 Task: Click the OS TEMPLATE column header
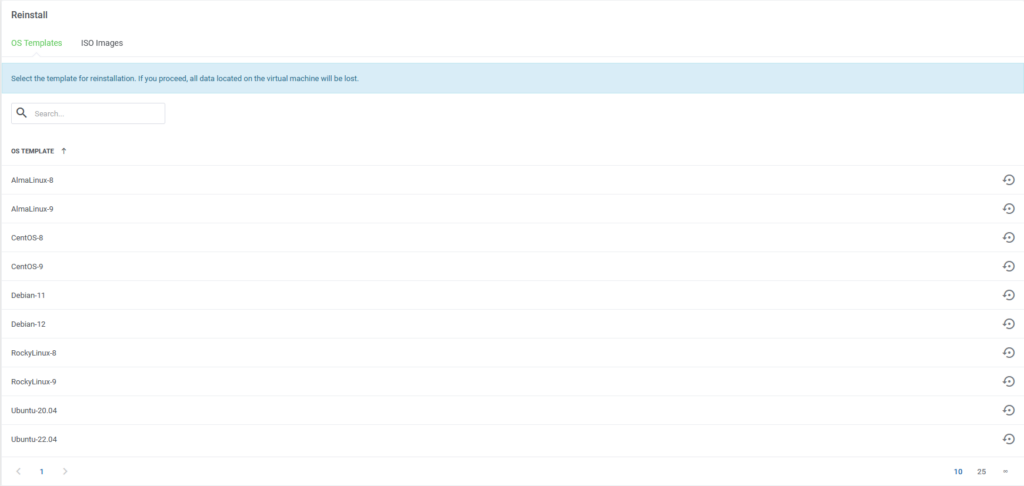(x=33, y=151)
